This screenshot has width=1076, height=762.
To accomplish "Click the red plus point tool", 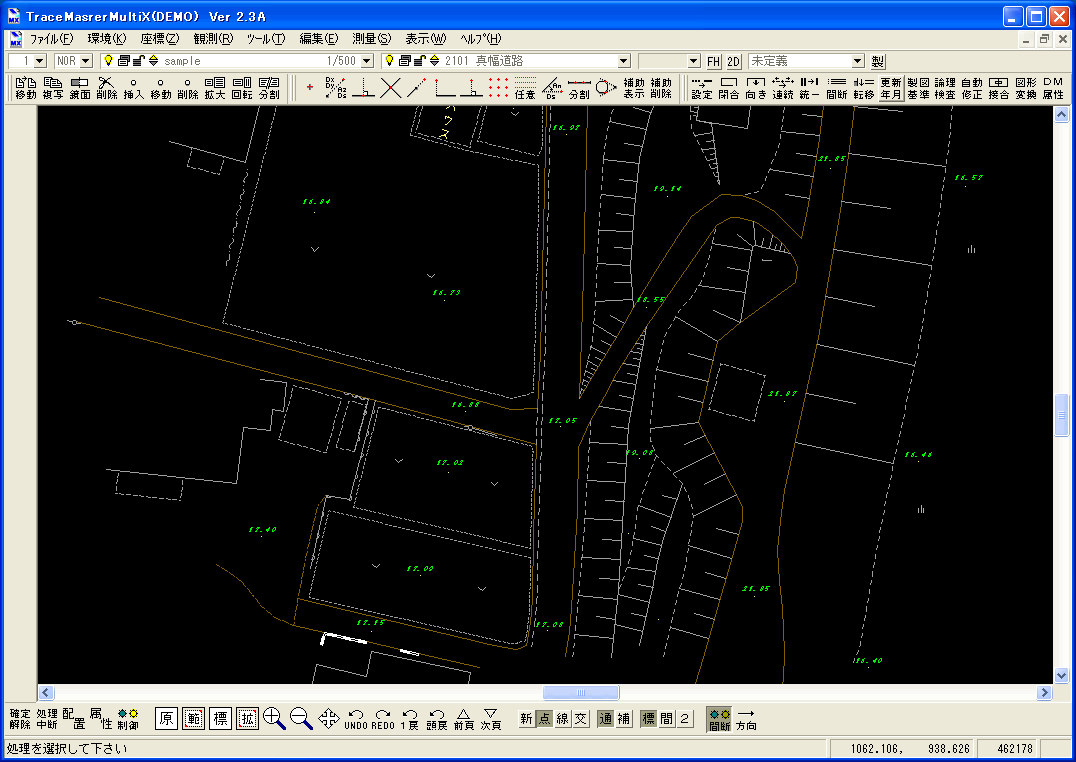I will pyautogui.click(x=310, y=88).
